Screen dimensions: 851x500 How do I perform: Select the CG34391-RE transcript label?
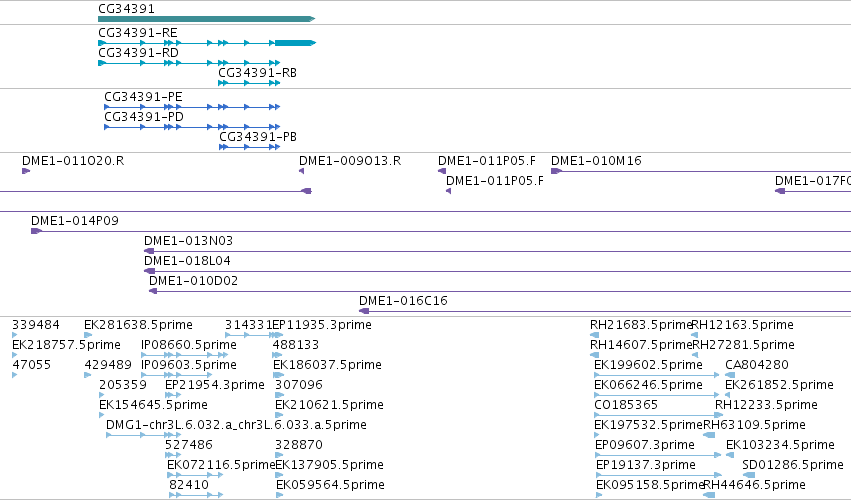pyautogui.click(x=138, y=33)
